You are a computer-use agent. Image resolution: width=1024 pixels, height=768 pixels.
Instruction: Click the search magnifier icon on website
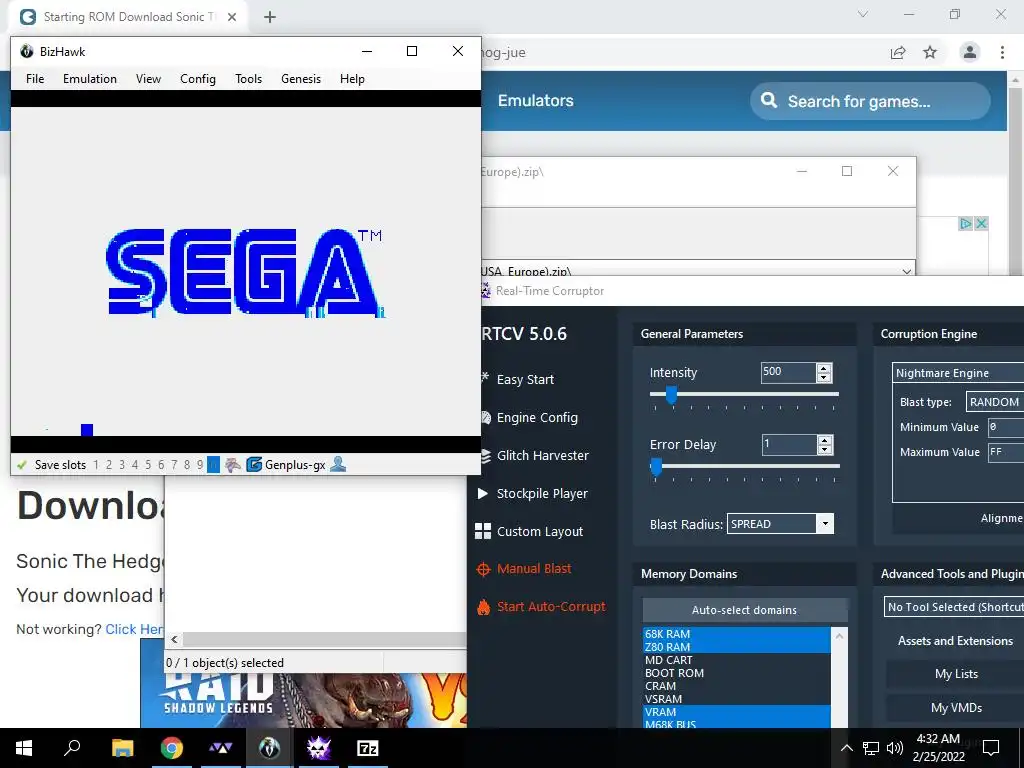(769, 100)
